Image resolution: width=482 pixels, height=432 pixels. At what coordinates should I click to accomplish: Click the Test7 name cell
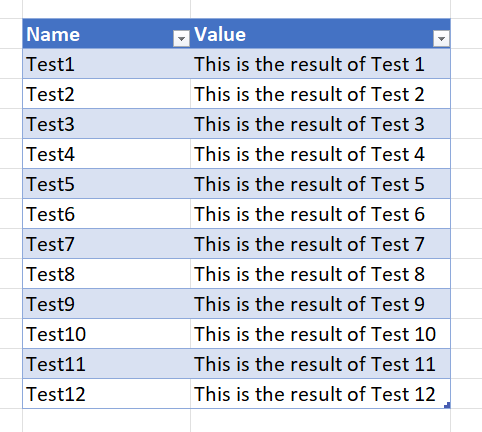pyautogui.click(x=107, y=244)
